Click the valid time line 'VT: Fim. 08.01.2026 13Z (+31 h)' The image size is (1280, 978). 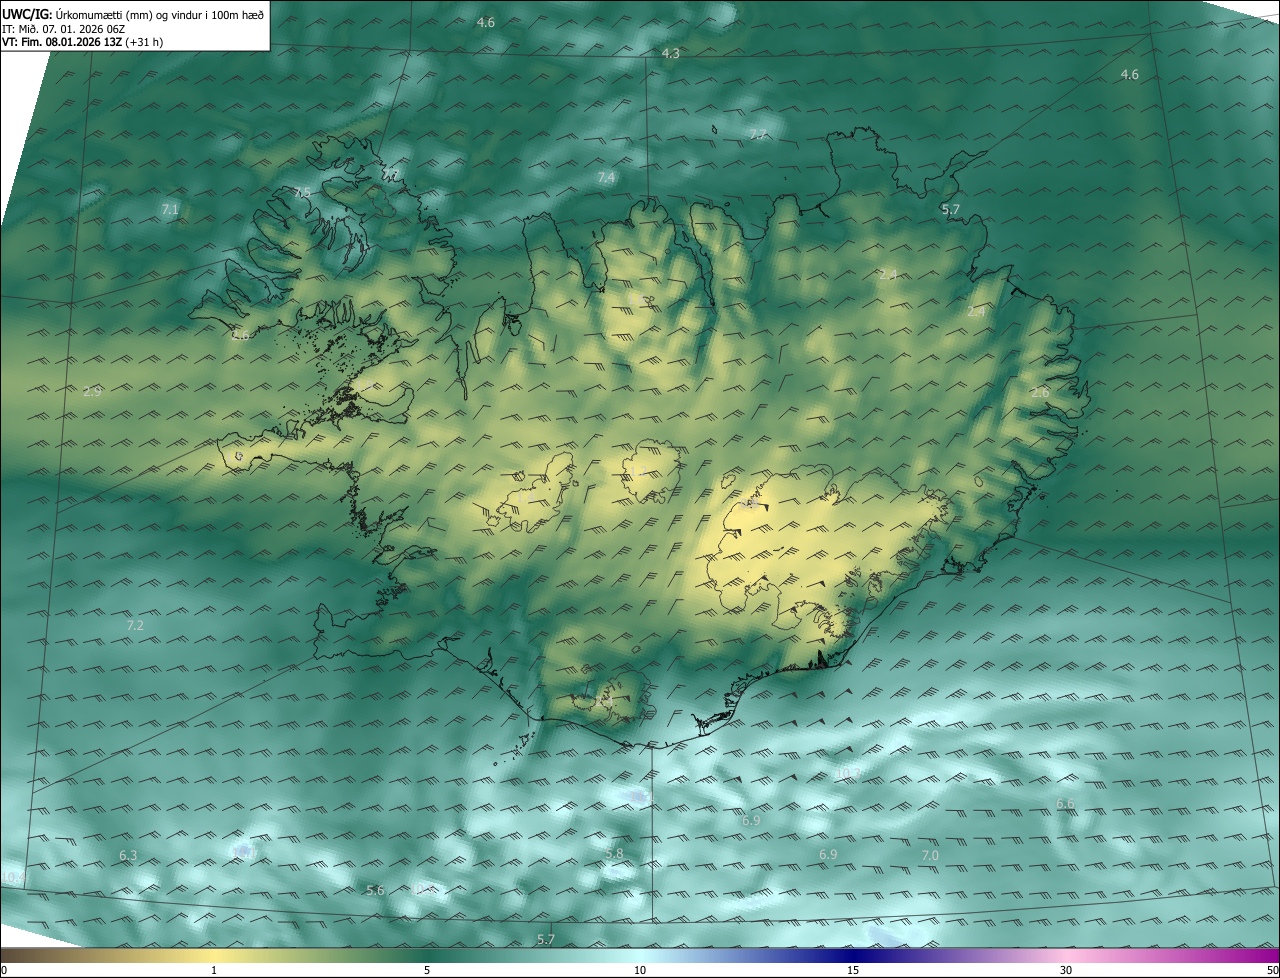83,42
